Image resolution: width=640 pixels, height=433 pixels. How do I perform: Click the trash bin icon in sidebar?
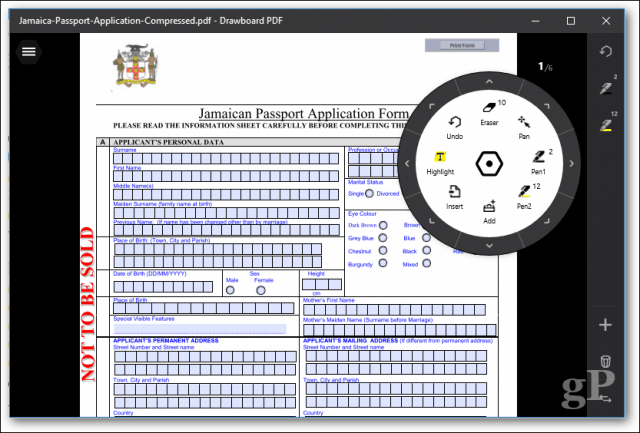click(x=606, y=361)
